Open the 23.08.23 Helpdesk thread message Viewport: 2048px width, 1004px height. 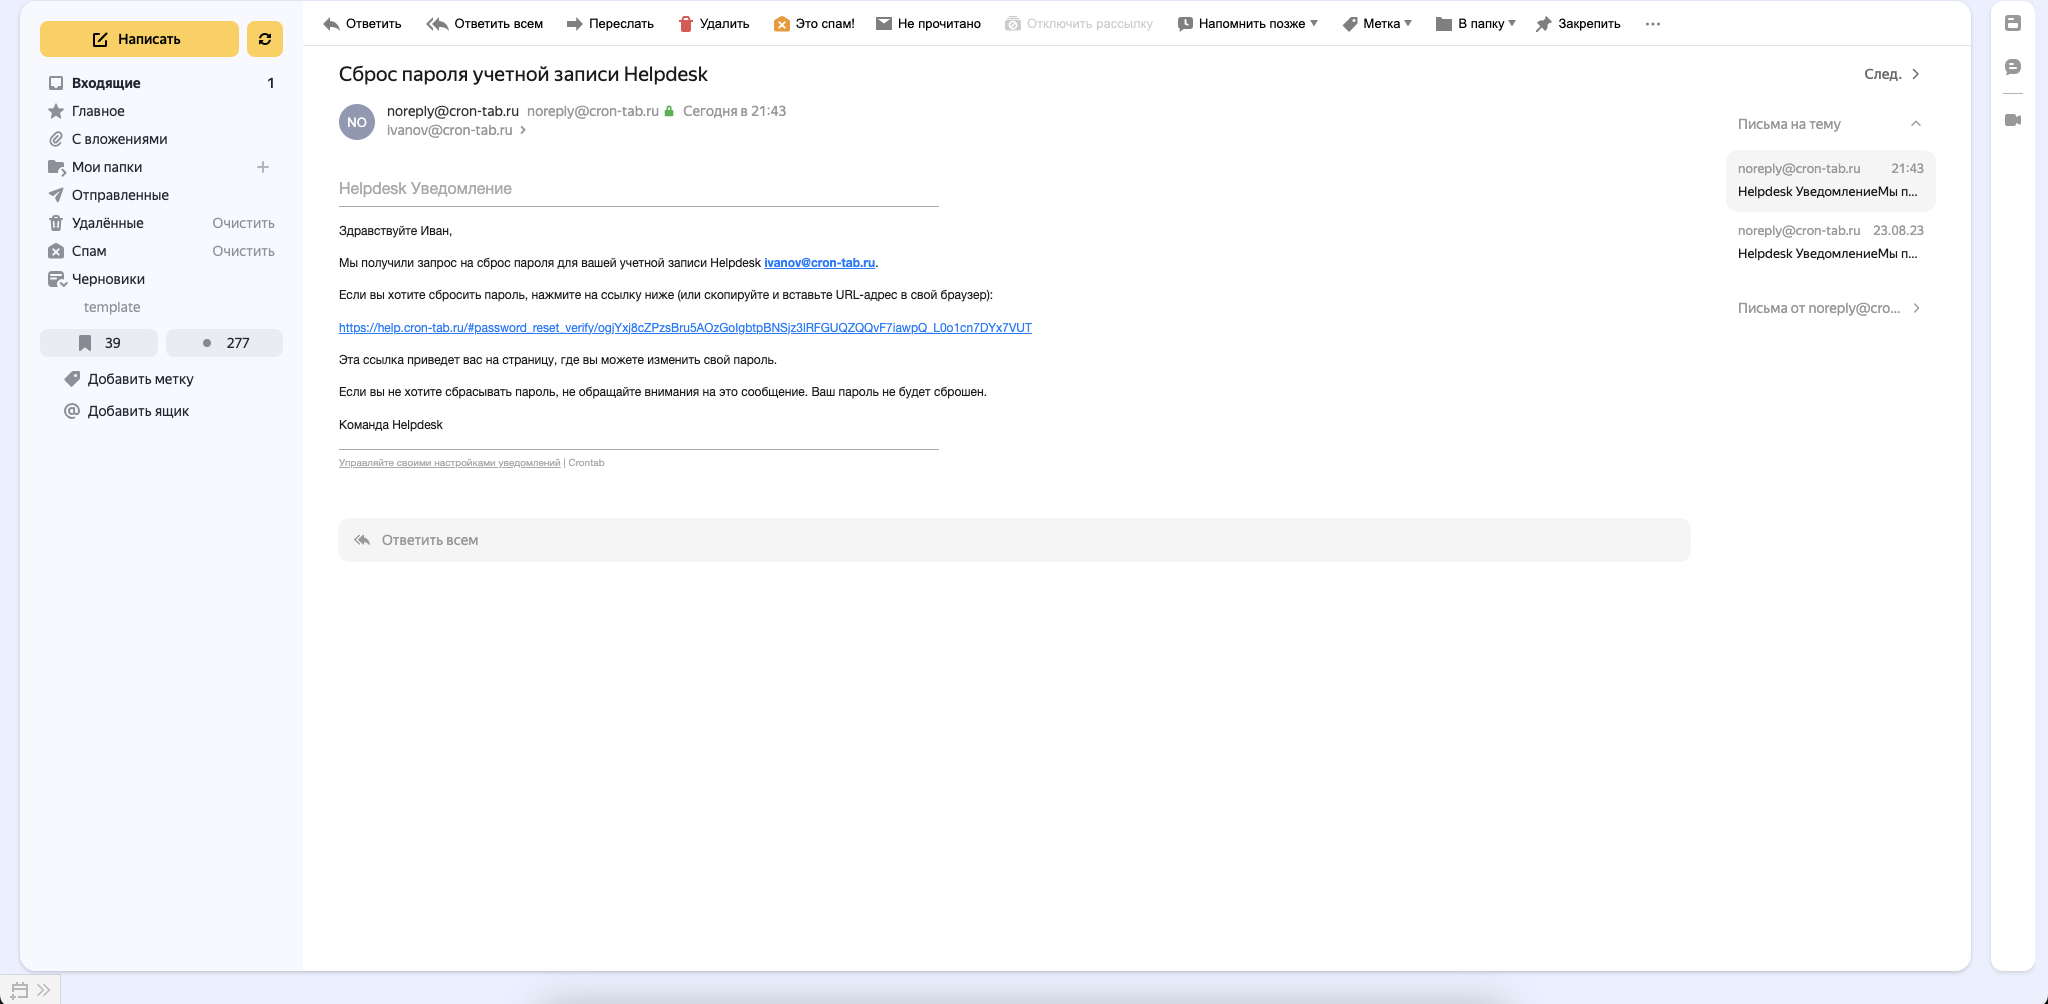1830,242
